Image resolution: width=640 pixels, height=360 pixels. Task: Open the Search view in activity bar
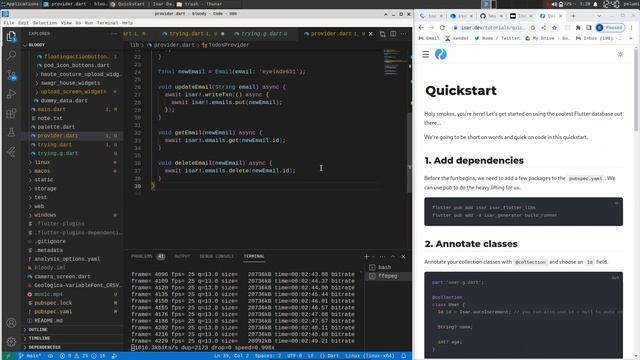[x=11, y=55]
